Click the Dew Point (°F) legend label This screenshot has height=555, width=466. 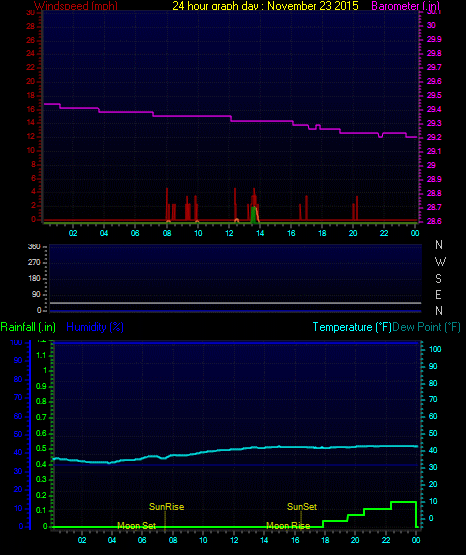[x=426, y=327]
